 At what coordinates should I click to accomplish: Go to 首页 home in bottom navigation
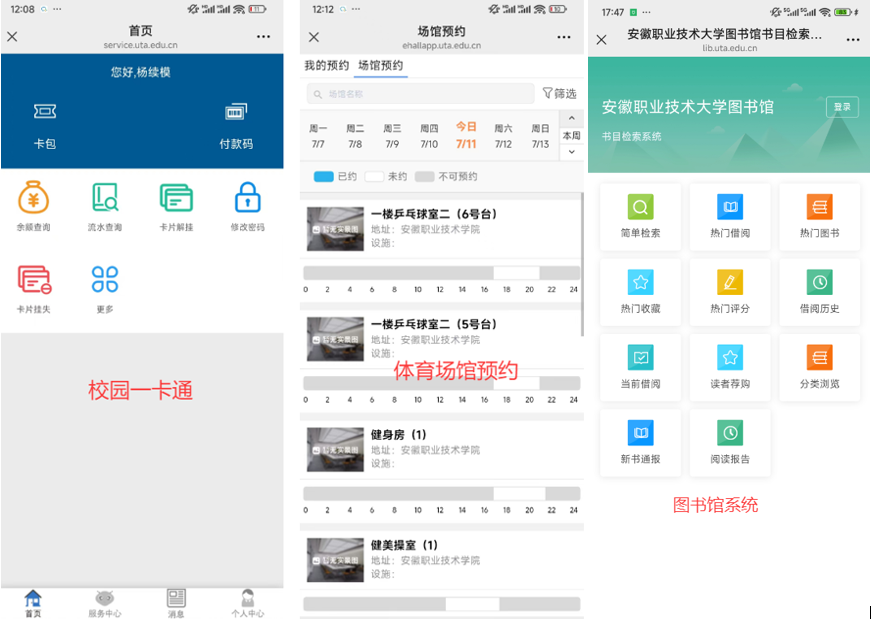33,603
